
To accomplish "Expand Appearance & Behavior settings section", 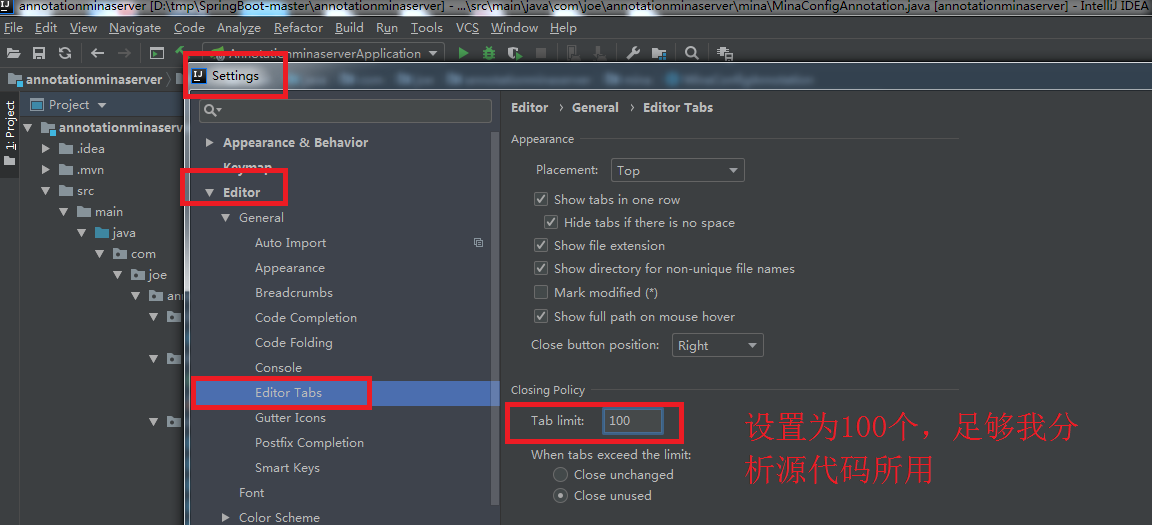I will click(x=210, y=142).
